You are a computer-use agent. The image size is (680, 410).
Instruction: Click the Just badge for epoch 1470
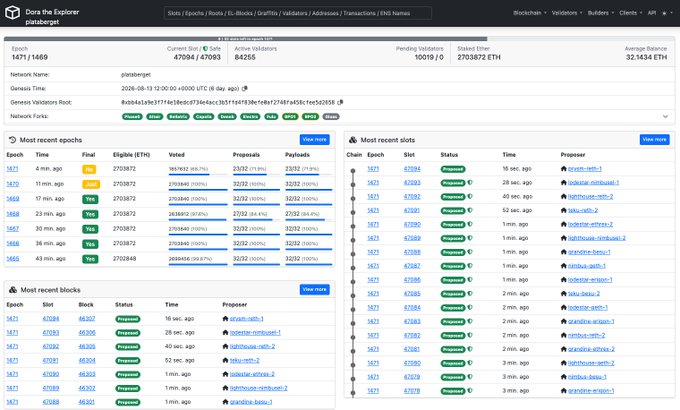(x=91, y=184)
